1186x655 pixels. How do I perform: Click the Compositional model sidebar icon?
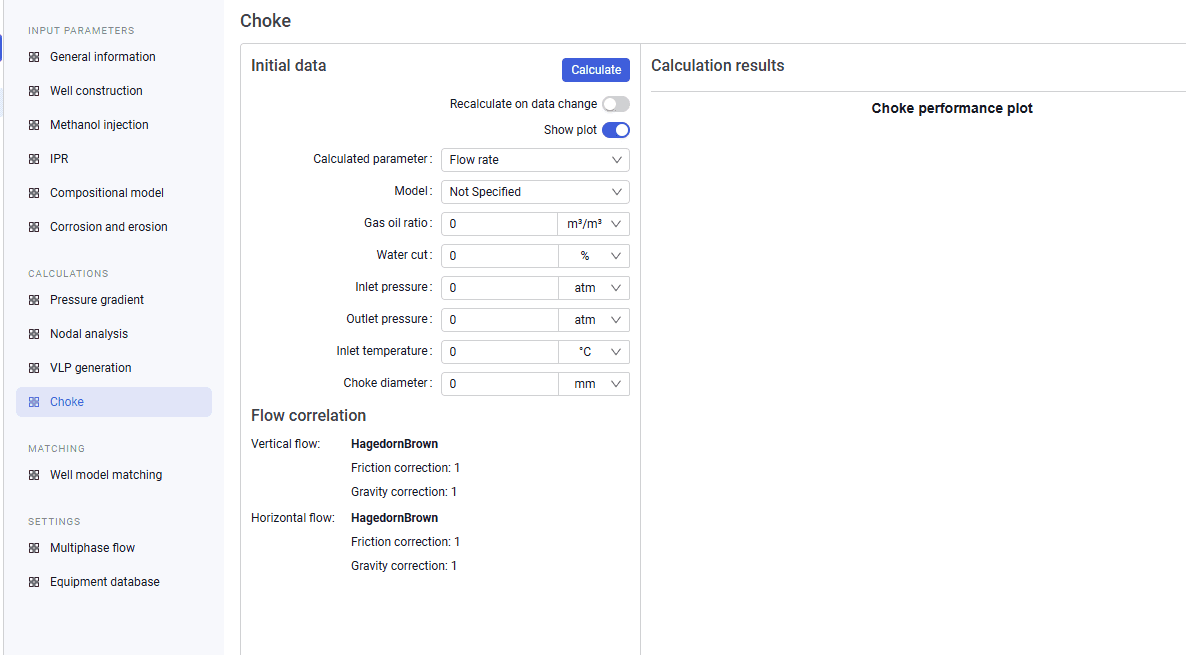point(34,194)
